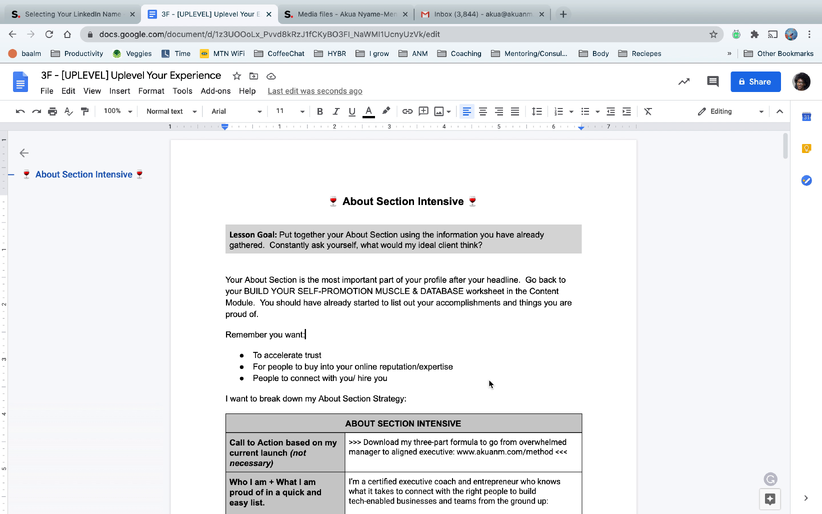Select Justify alignment
The width and height of the screenshot is (822, 514).
515,111
